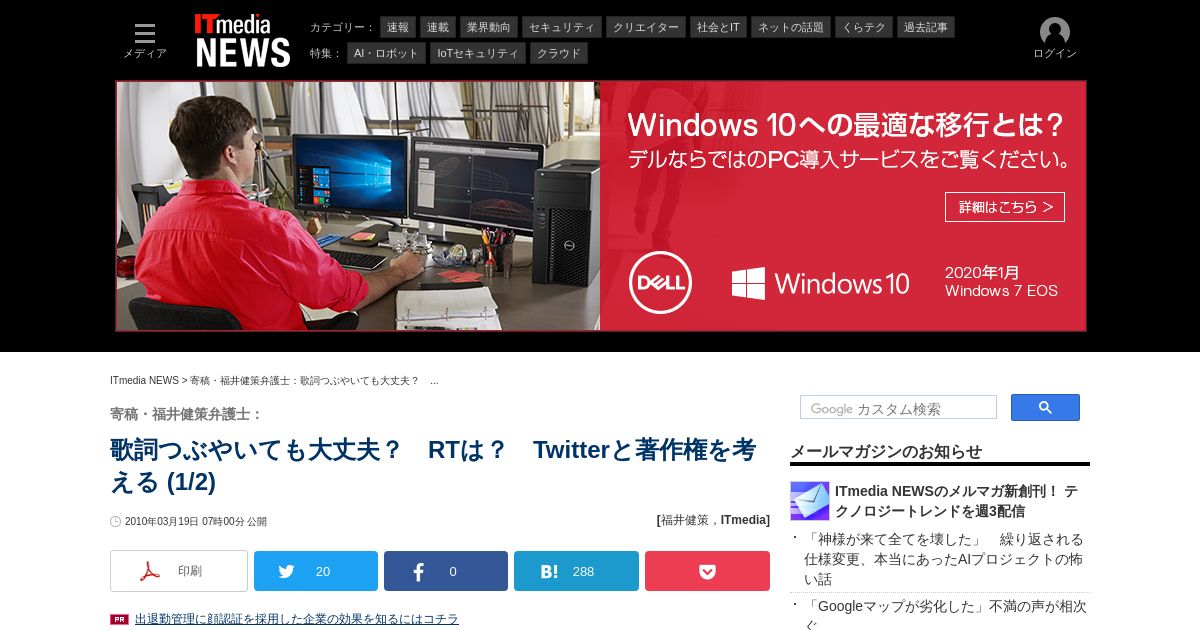The width and height of the screenshot is (1200, 630).
Task: Click the 印刷 PDF print button
Action: pyautogui.click(x=179, y=571)
